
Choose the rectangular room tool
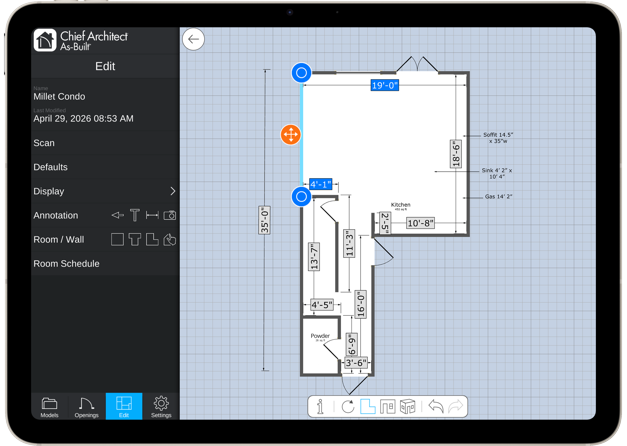[x=117, y=240]
